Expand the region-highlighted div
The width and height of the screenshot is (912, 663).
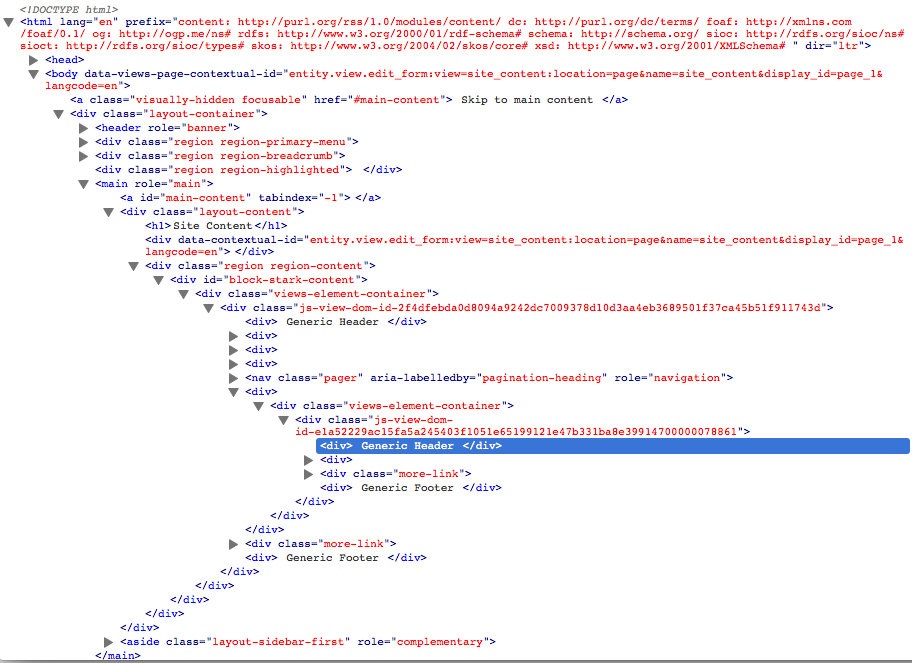(x=84, y=169)
